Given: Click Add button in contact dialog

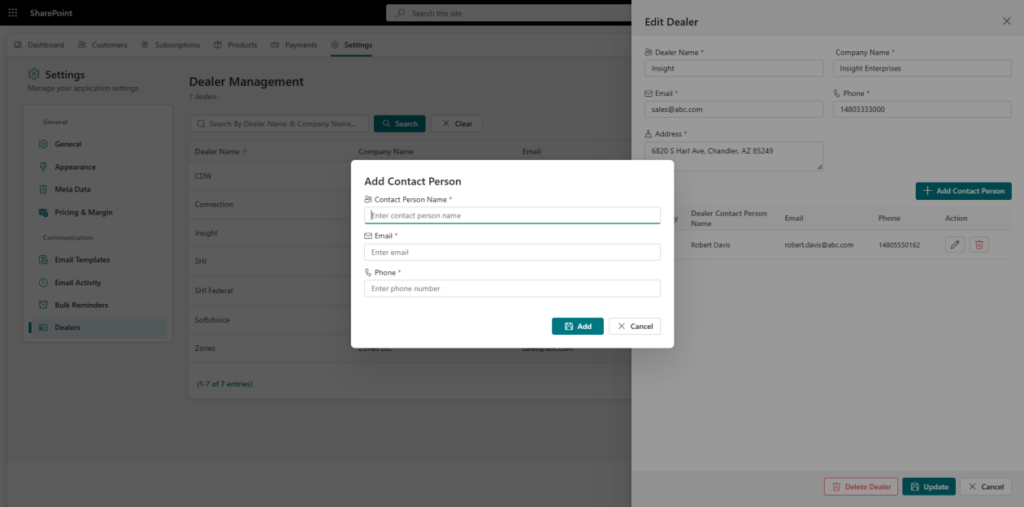Looking at the screenshot, I should (577, 326).
